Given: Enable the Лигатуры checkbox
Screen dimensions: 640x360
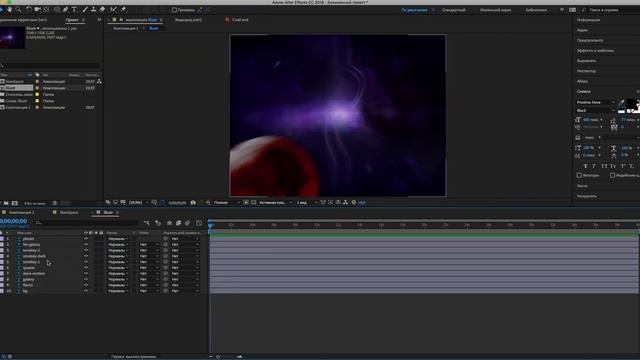Looking at the screenshot, I should 579,175.
